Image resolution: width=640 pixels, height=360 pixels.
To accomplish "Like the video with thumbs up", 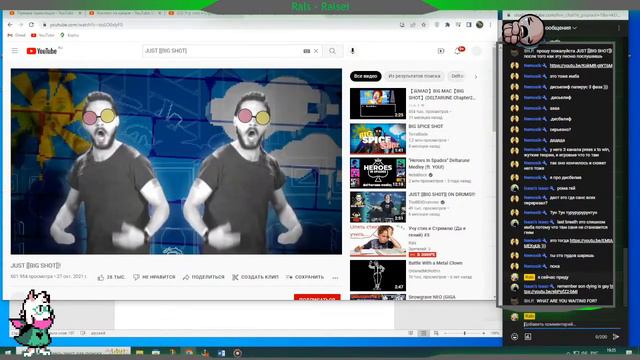I will 111,277.
